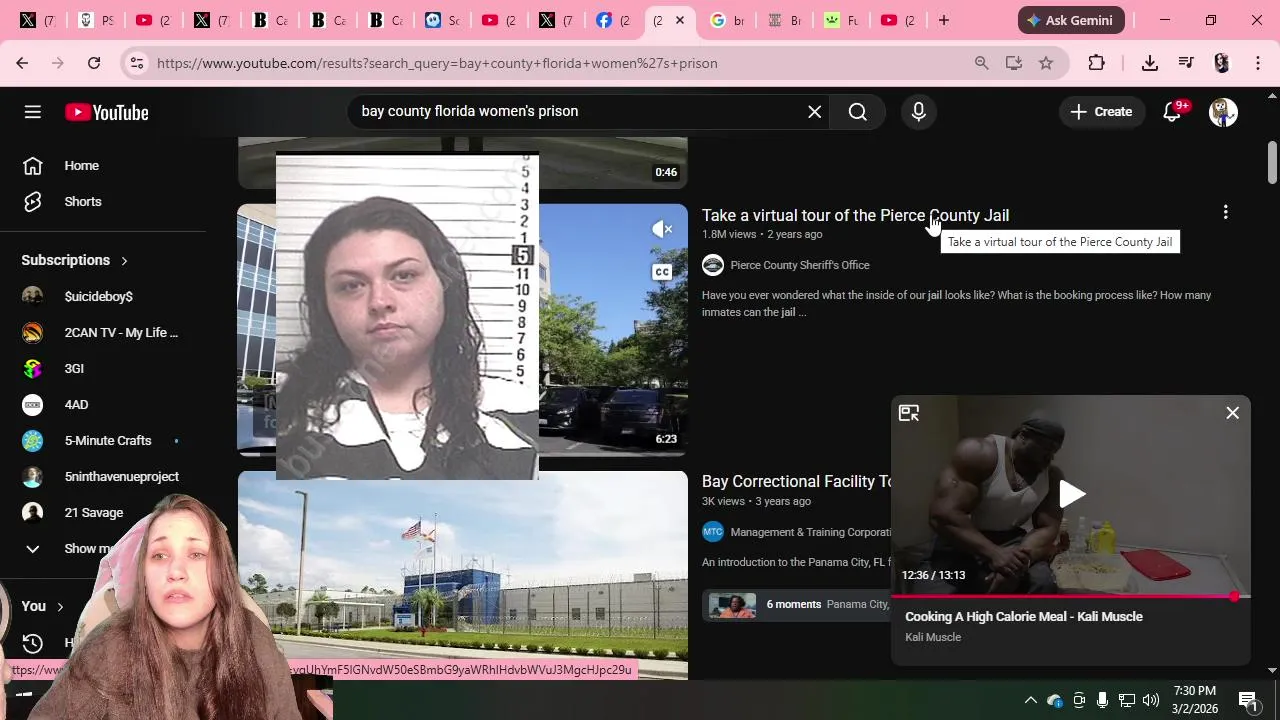The width and height of the screenshot is (1280, 720).
Task: Open History clock icon in sidebar
Action: [x=33, y=643]
